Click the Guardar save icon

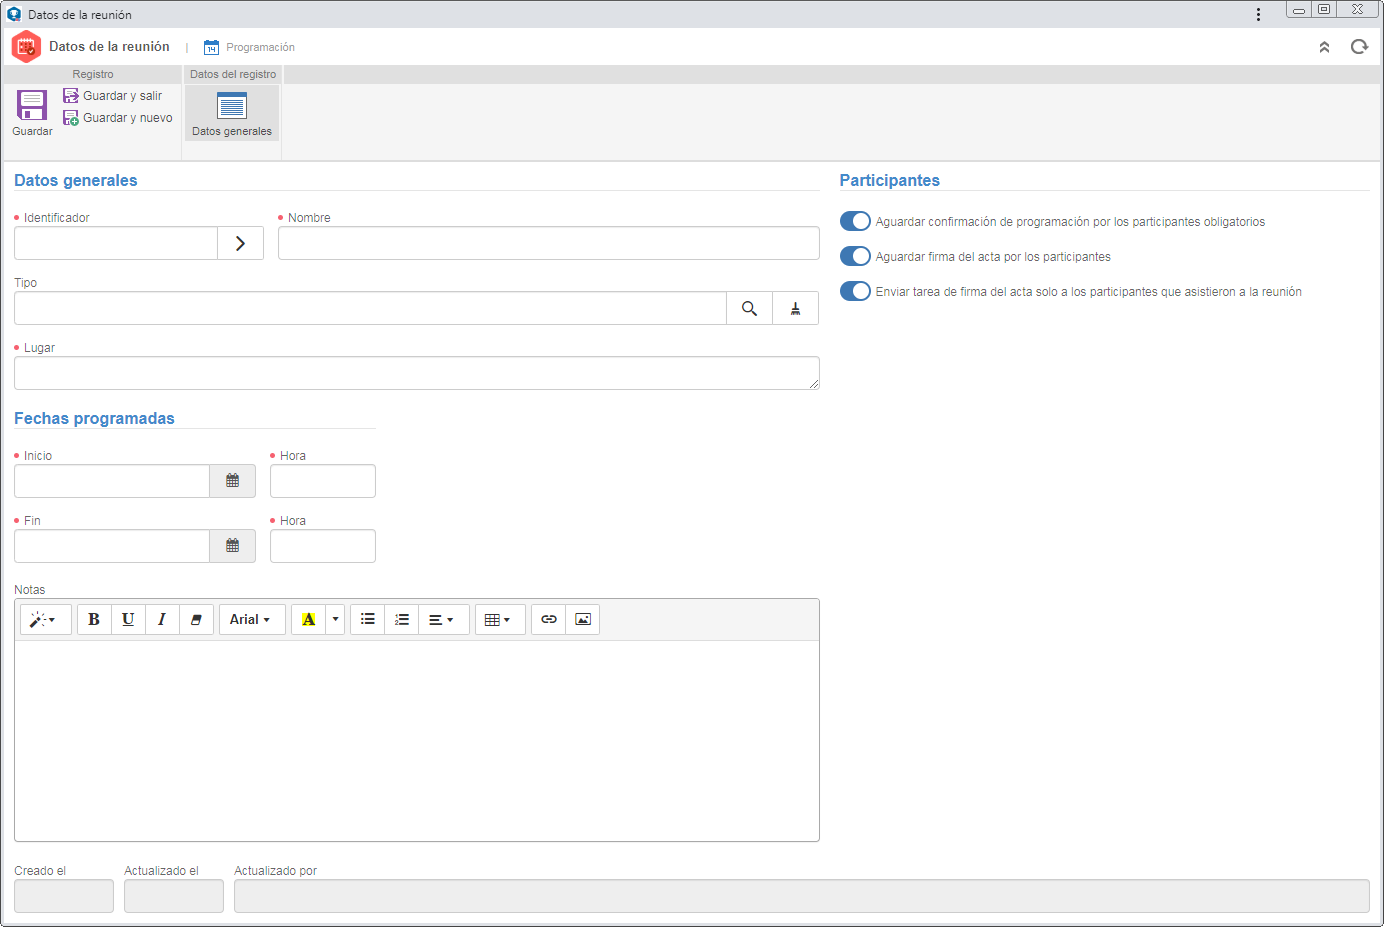32,105
